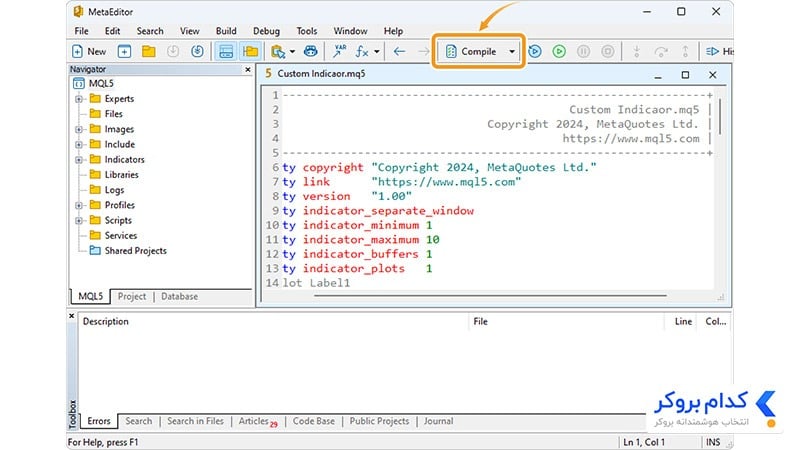Click the Custom Indicaor.mq5 document title

(x=321, y=74)
